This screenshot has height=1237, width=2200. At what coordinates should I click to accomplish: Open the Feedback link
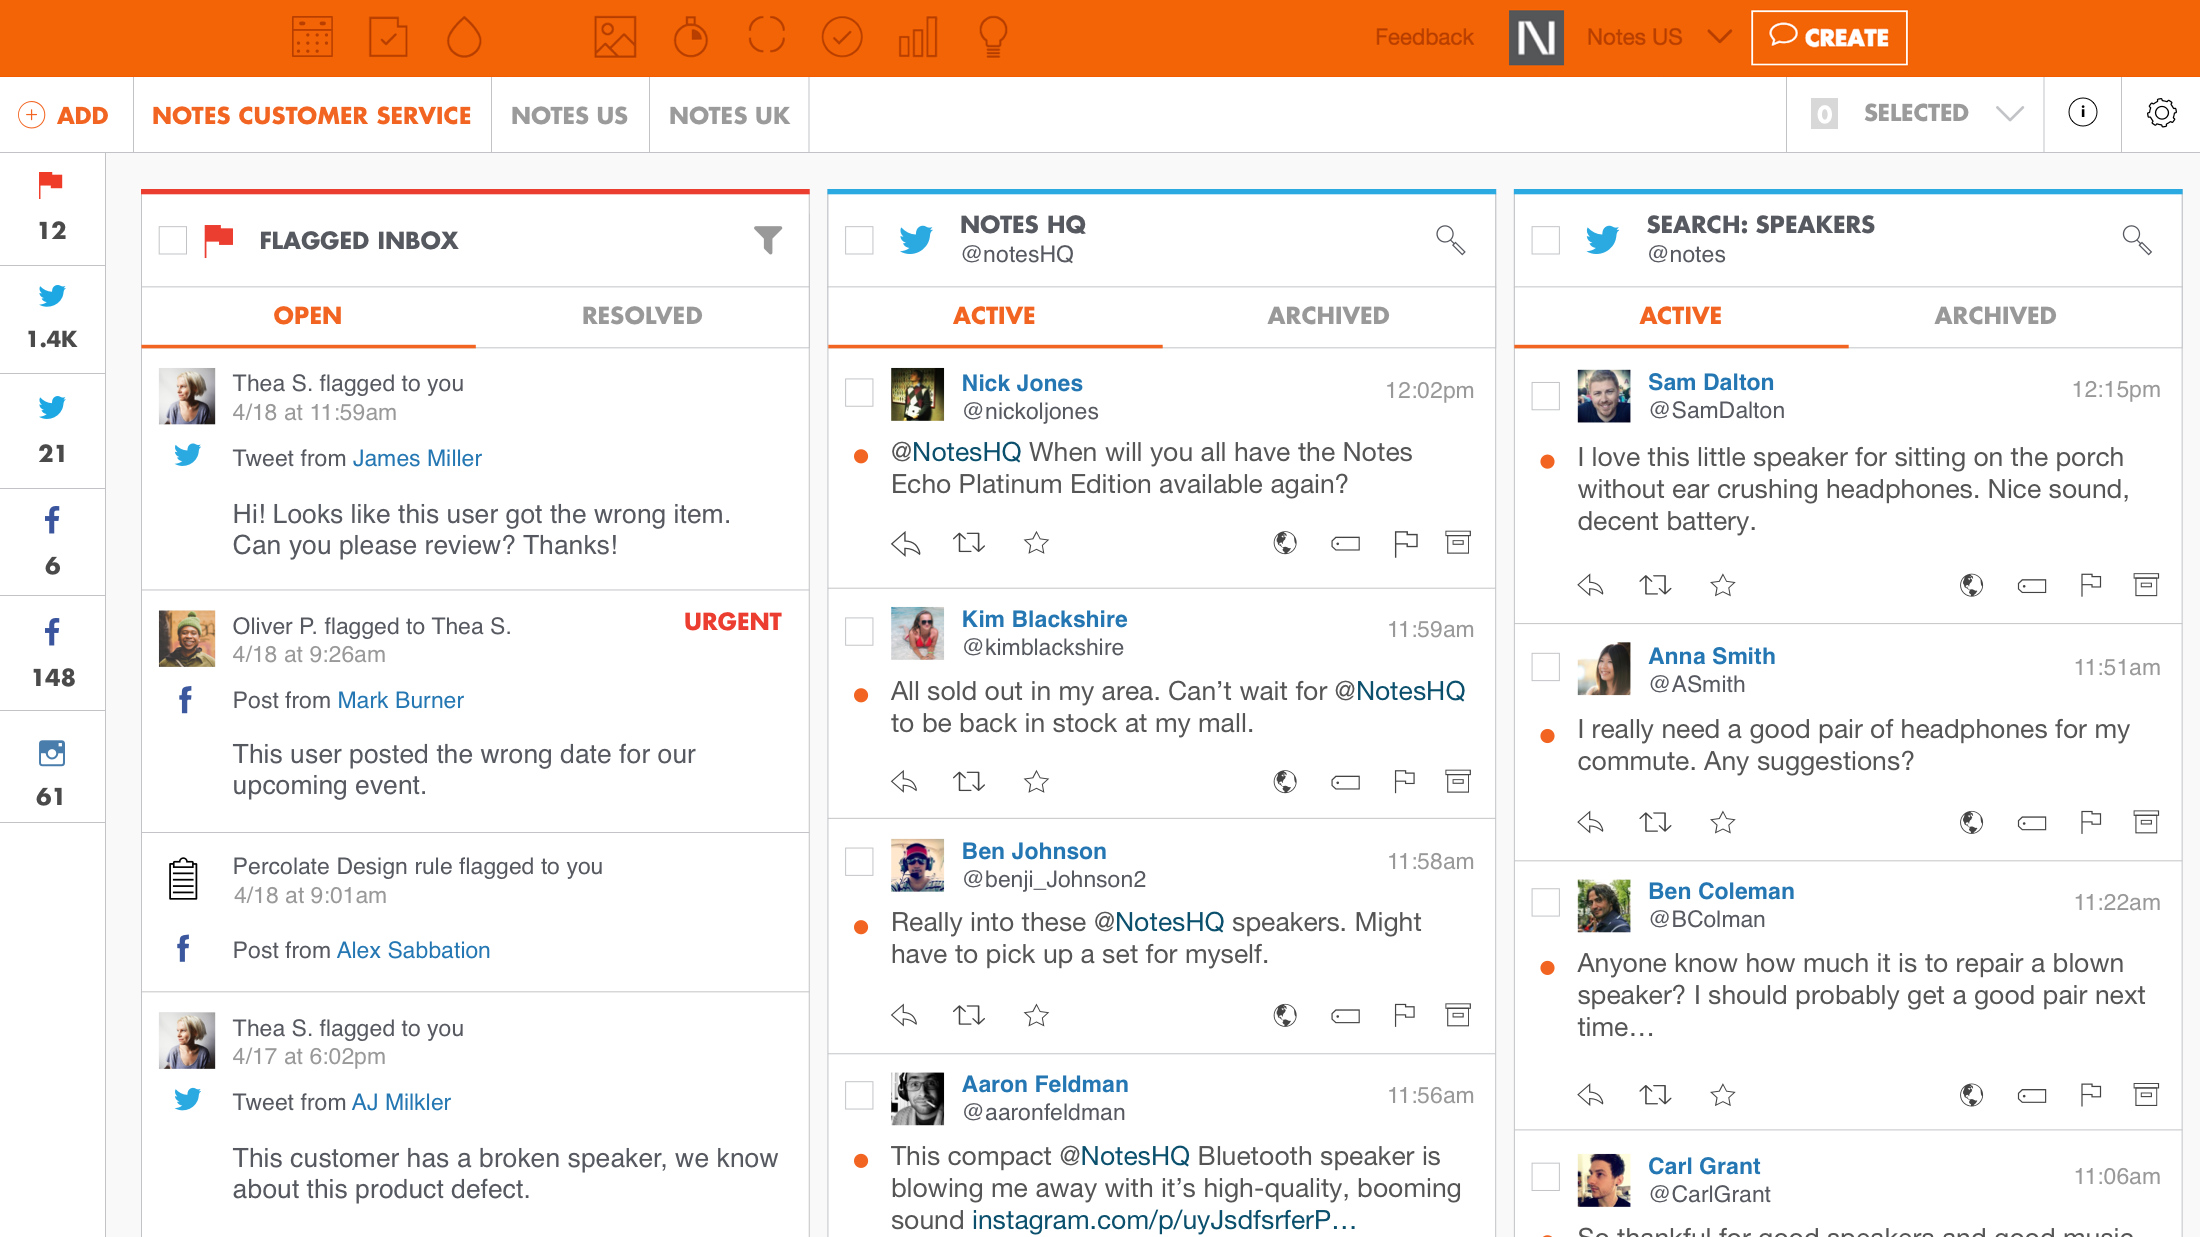click(1424, 37)
